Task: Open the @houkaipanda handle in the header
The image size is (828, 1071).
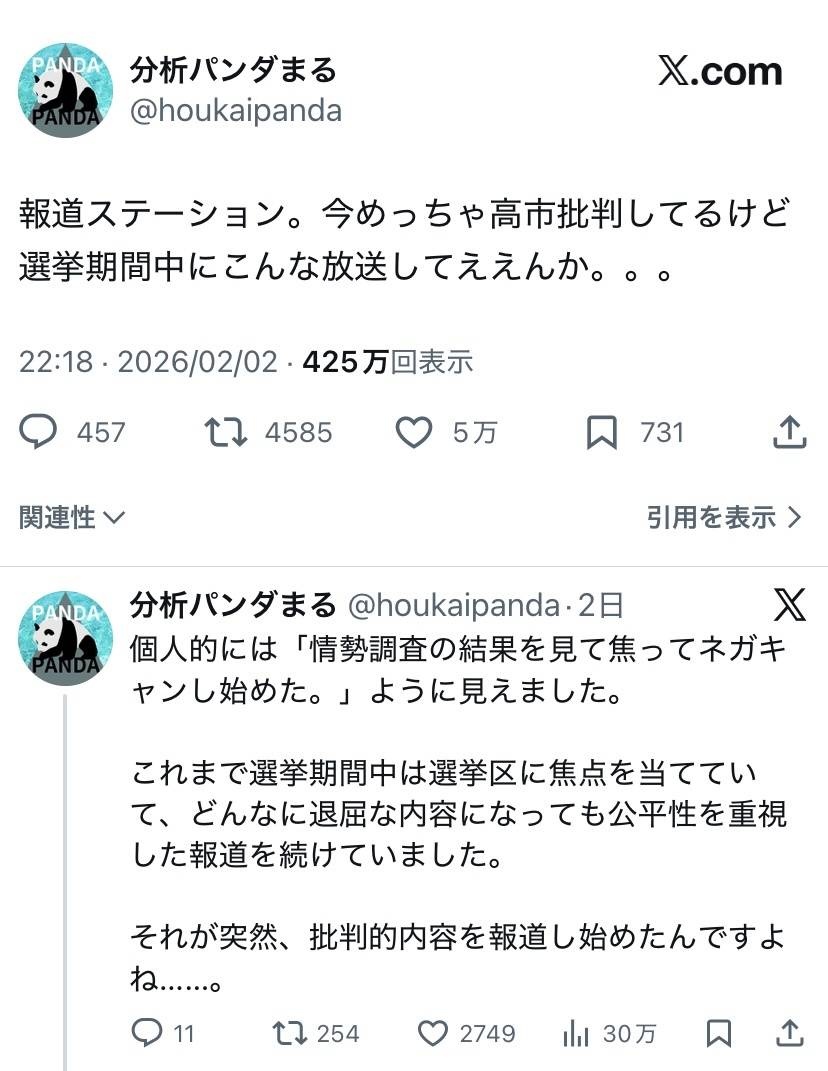Action: pyautogui.click(x=236, y=110)
